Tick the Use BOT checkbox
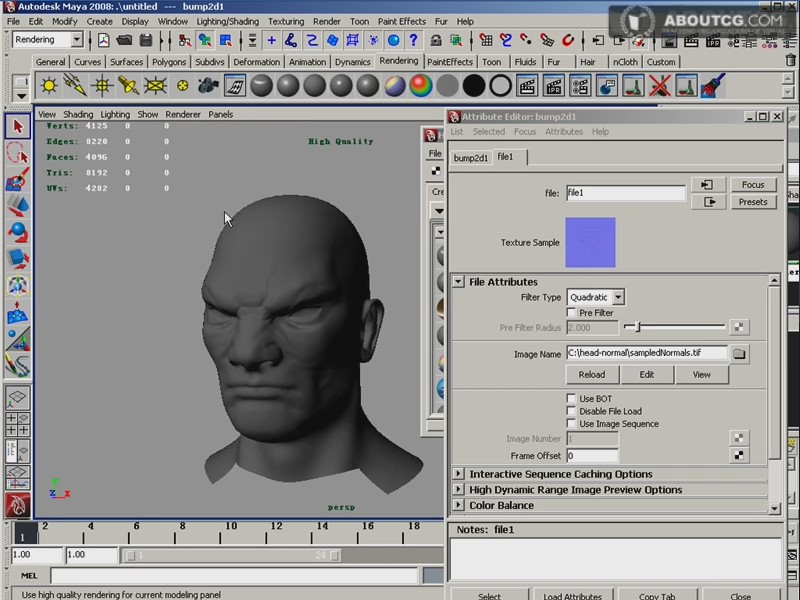This screenshot has width=800, height=600. pos(571,398)
